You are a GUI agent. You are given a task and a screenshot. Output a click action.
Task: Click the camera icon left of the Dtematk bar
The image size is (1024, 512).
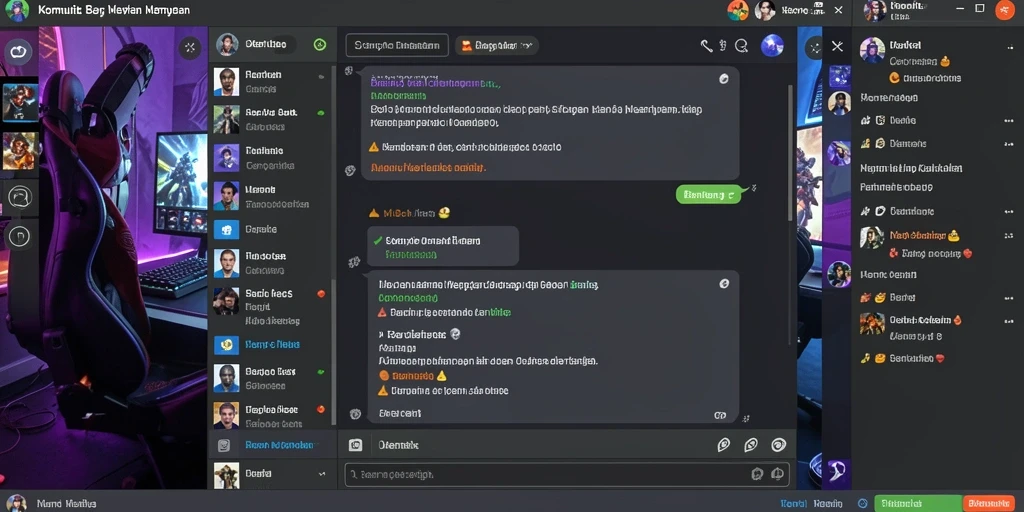[355, 445]
